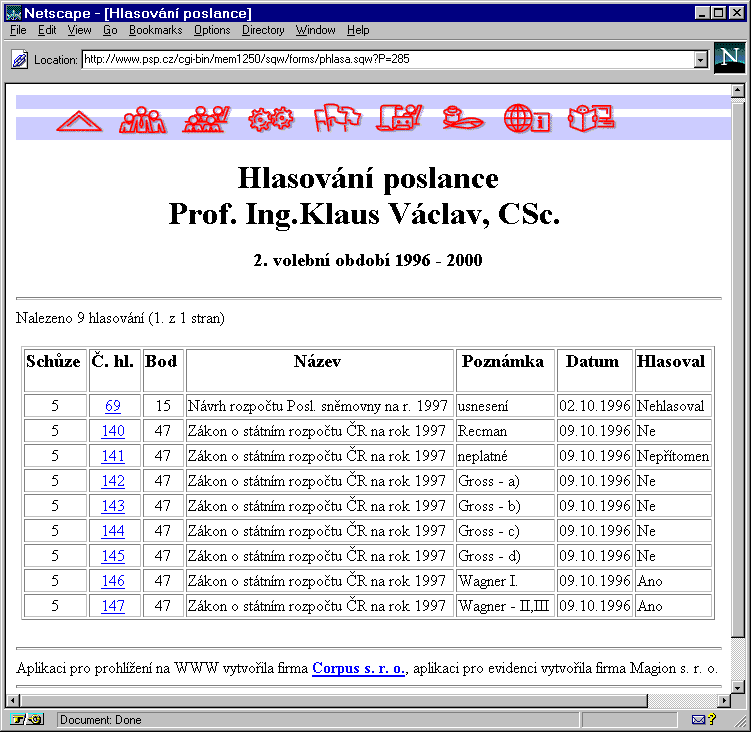Click the 'Nepřítomen' vote cell
751x732 pixels.
point(673,456)
